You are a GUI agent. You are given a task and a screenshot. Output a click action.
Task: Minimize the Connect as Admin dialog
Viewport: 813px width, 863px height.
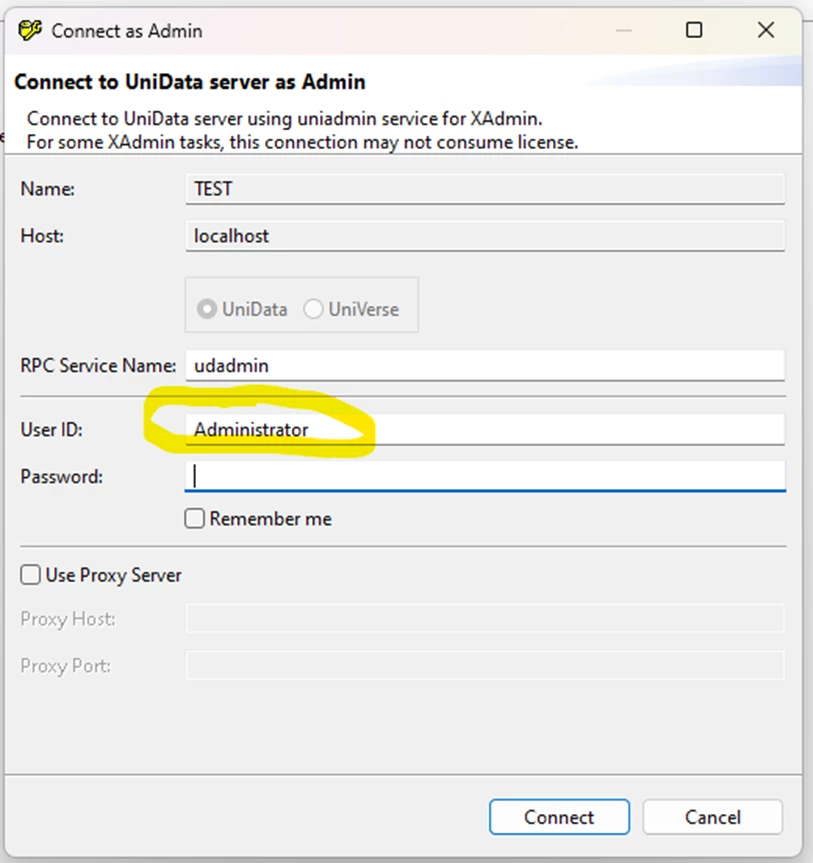pyautogui.click(x=623, y=30)
